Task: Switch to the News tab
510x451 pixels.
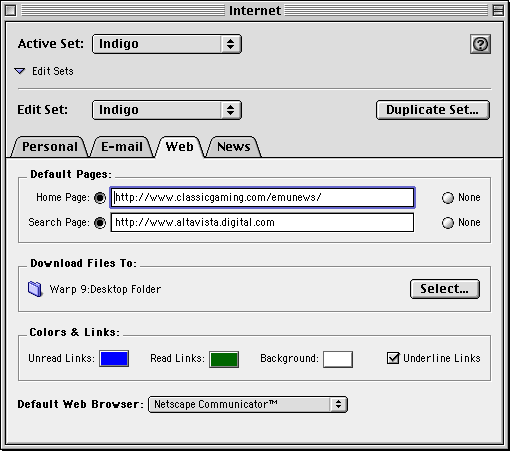Action: [234, 147]
